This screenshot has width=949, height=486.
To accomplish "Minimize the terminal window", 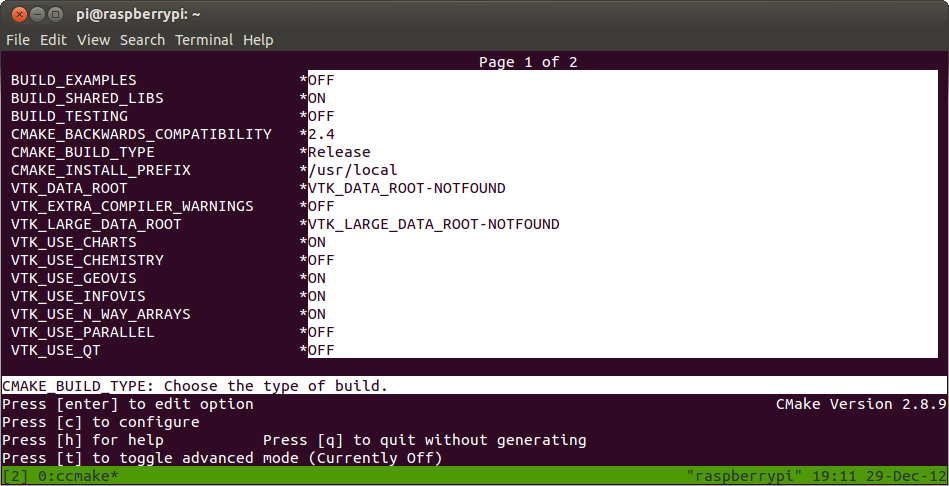I will pos(38,14).
